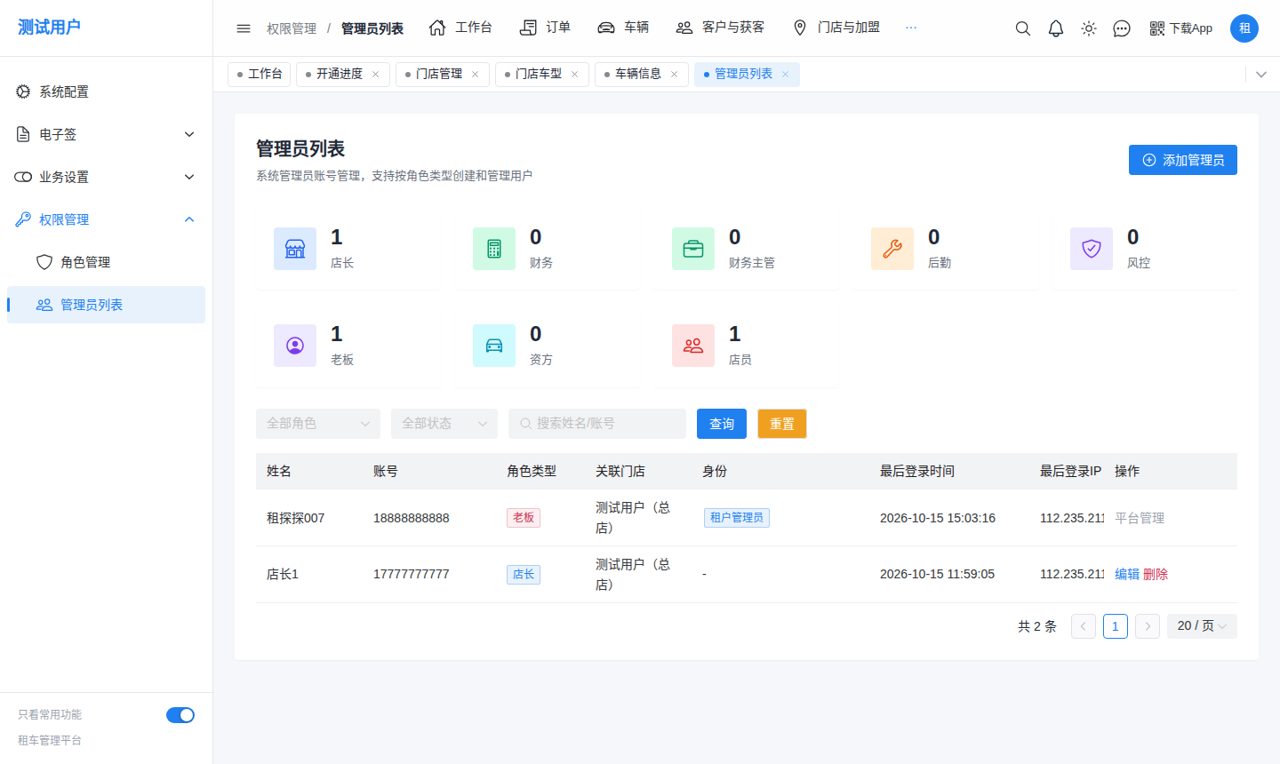This screenshot has height=764, width=1280.
Task: Collapse the 权限管理 sidebar menu
Action: [106, 219]
